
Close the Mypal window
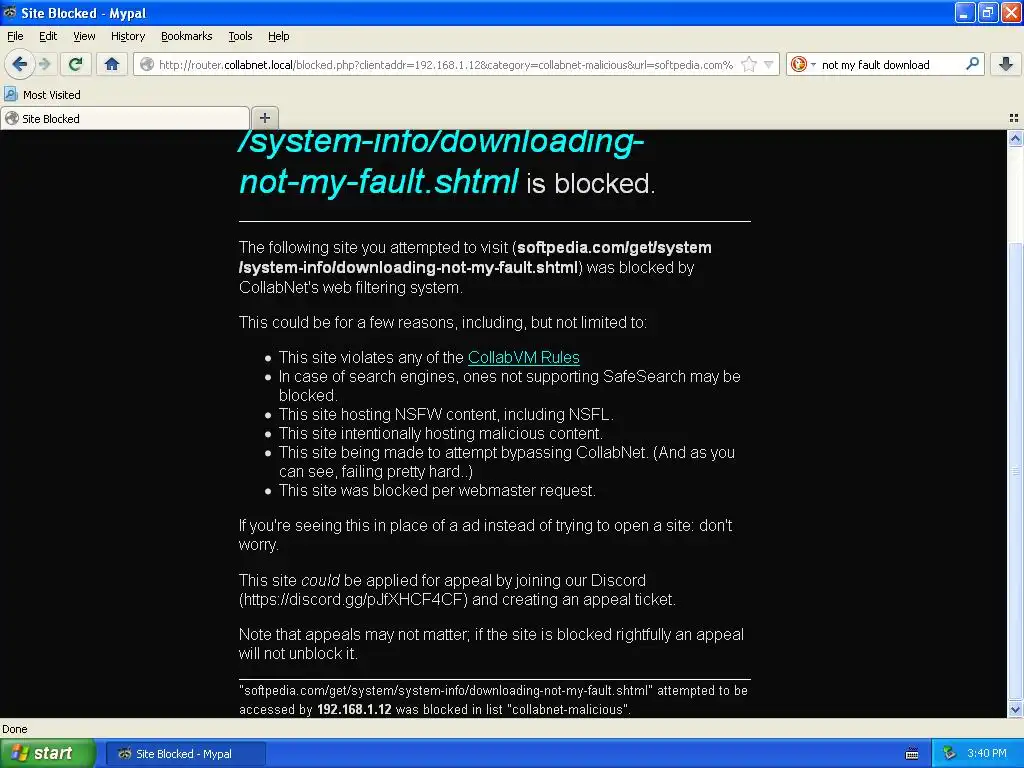[1010, 12]
